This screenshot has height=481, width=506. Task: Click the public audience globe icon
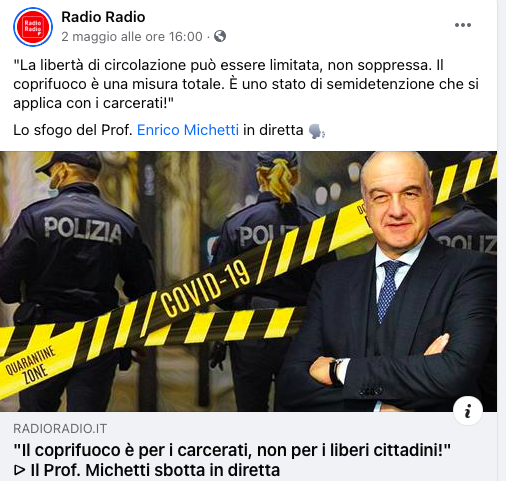220,36
